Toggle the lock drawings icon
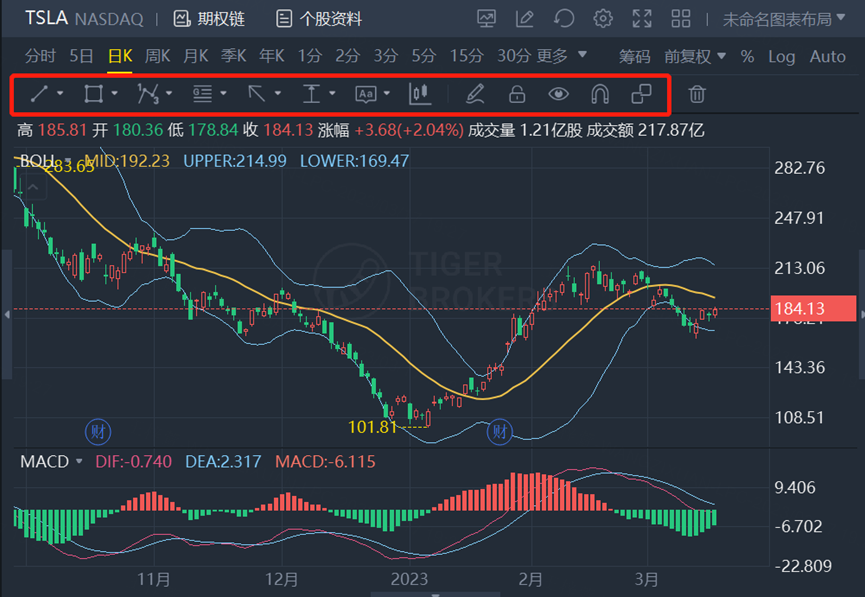 517,94
